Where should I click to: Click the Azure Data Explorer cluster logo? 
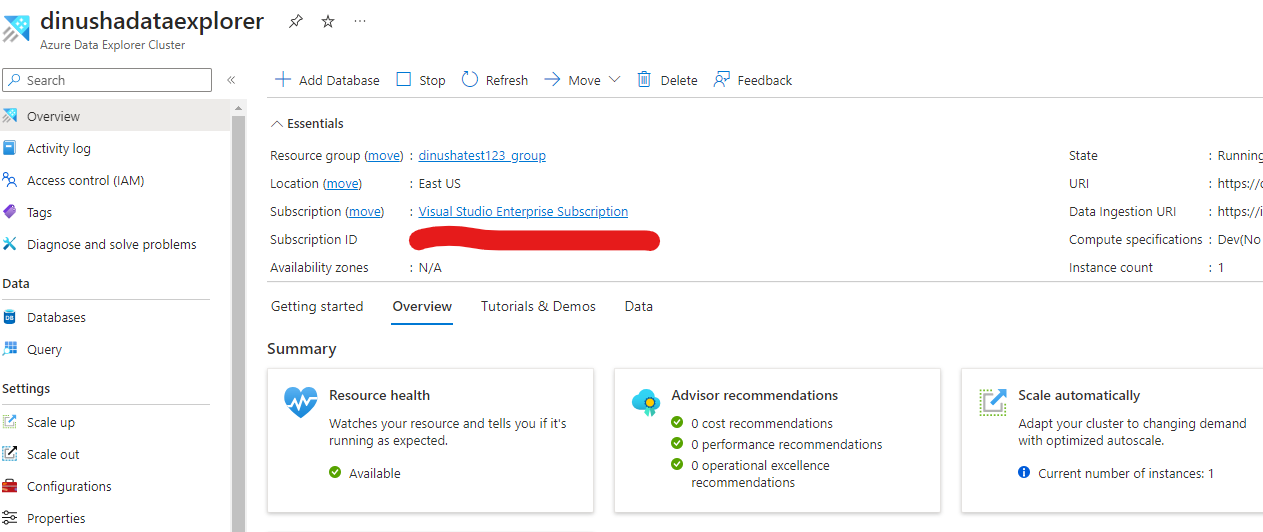point(16,29)
